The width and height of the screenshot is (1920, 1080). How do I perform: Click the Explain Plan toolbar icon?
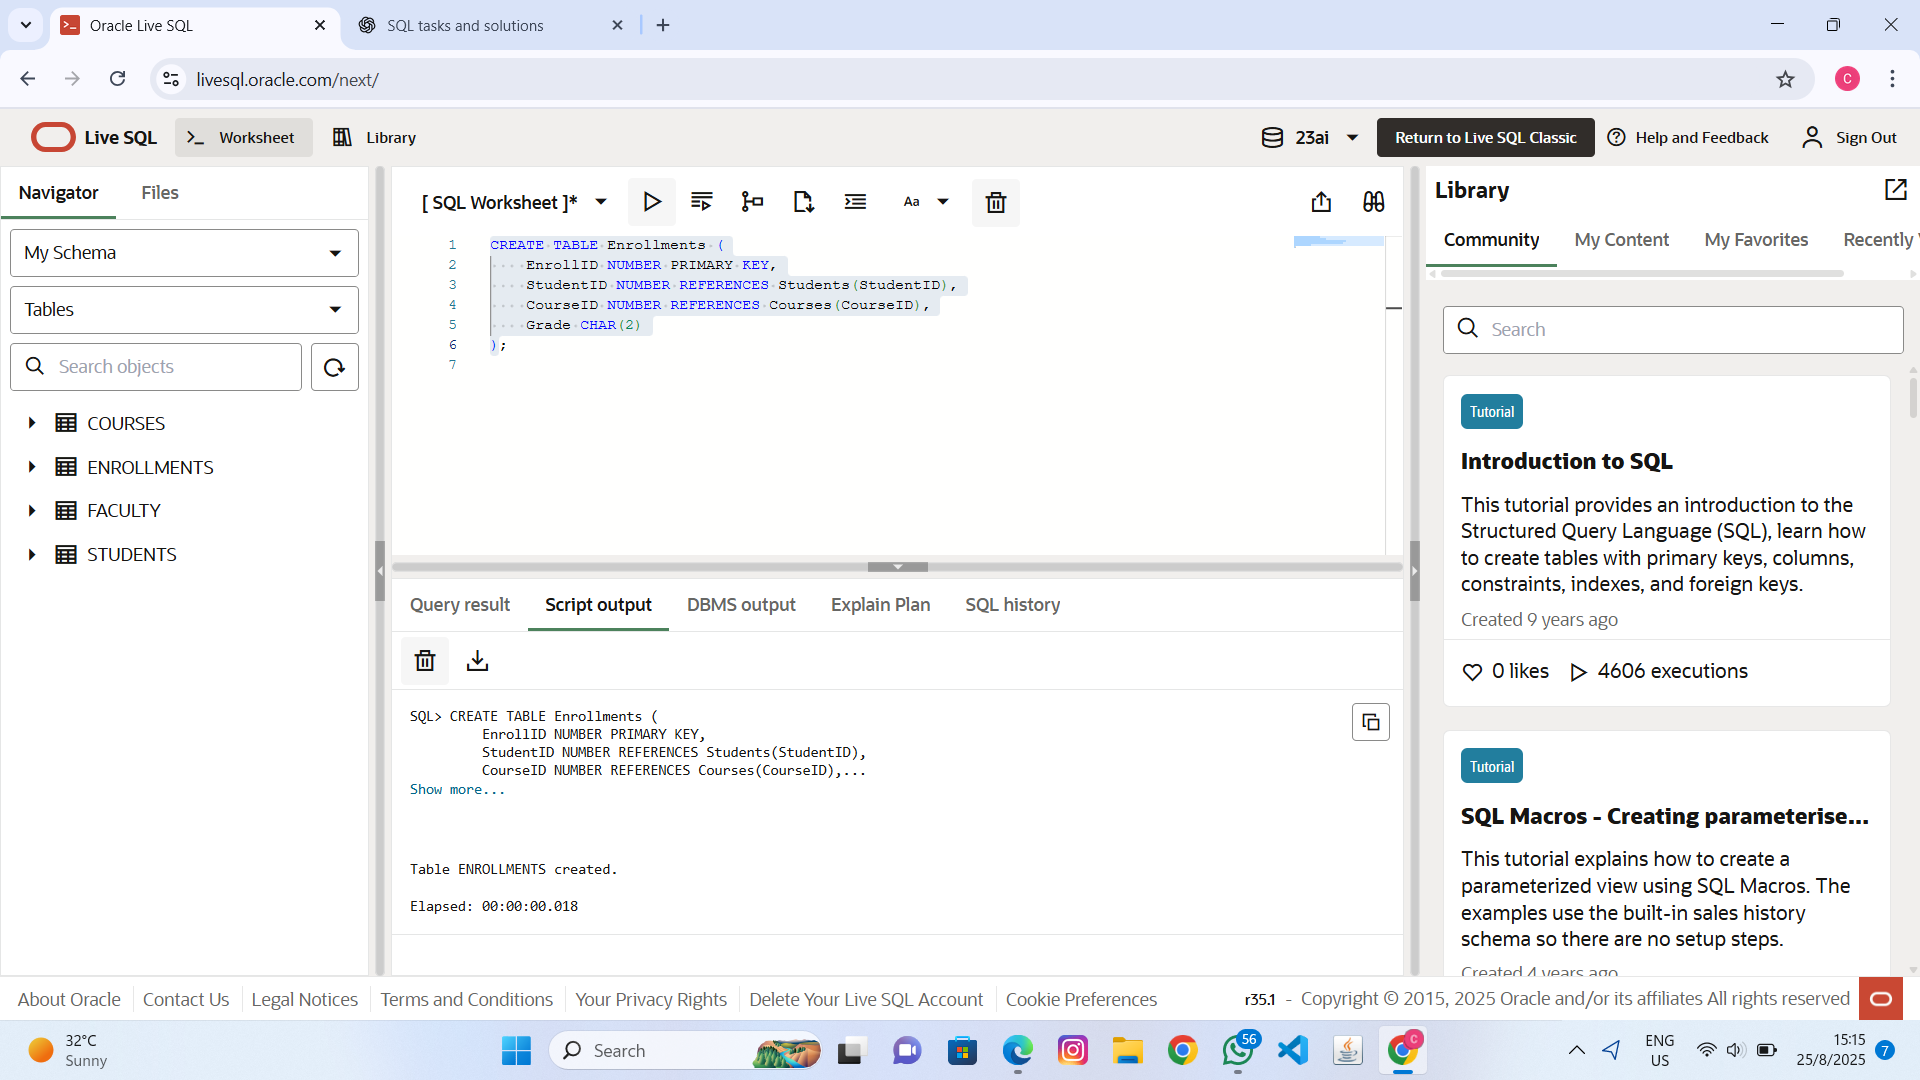tap(752, 202)
